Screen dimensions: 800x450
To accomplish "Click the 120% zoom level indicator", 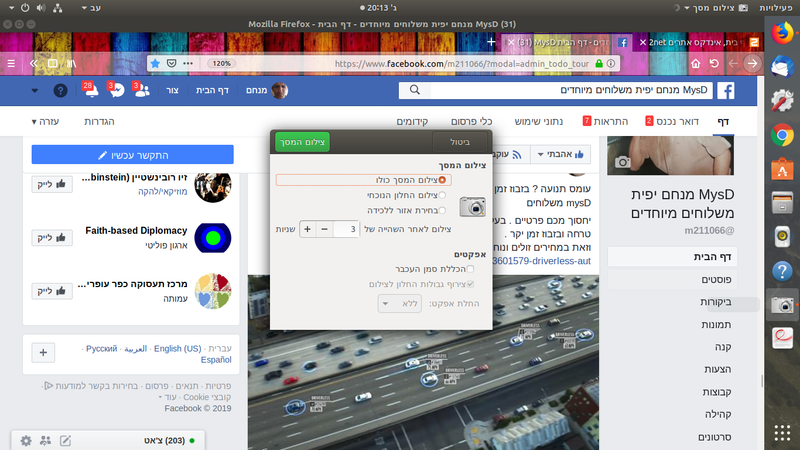I will pyautogui.click(x=221, y=63).
